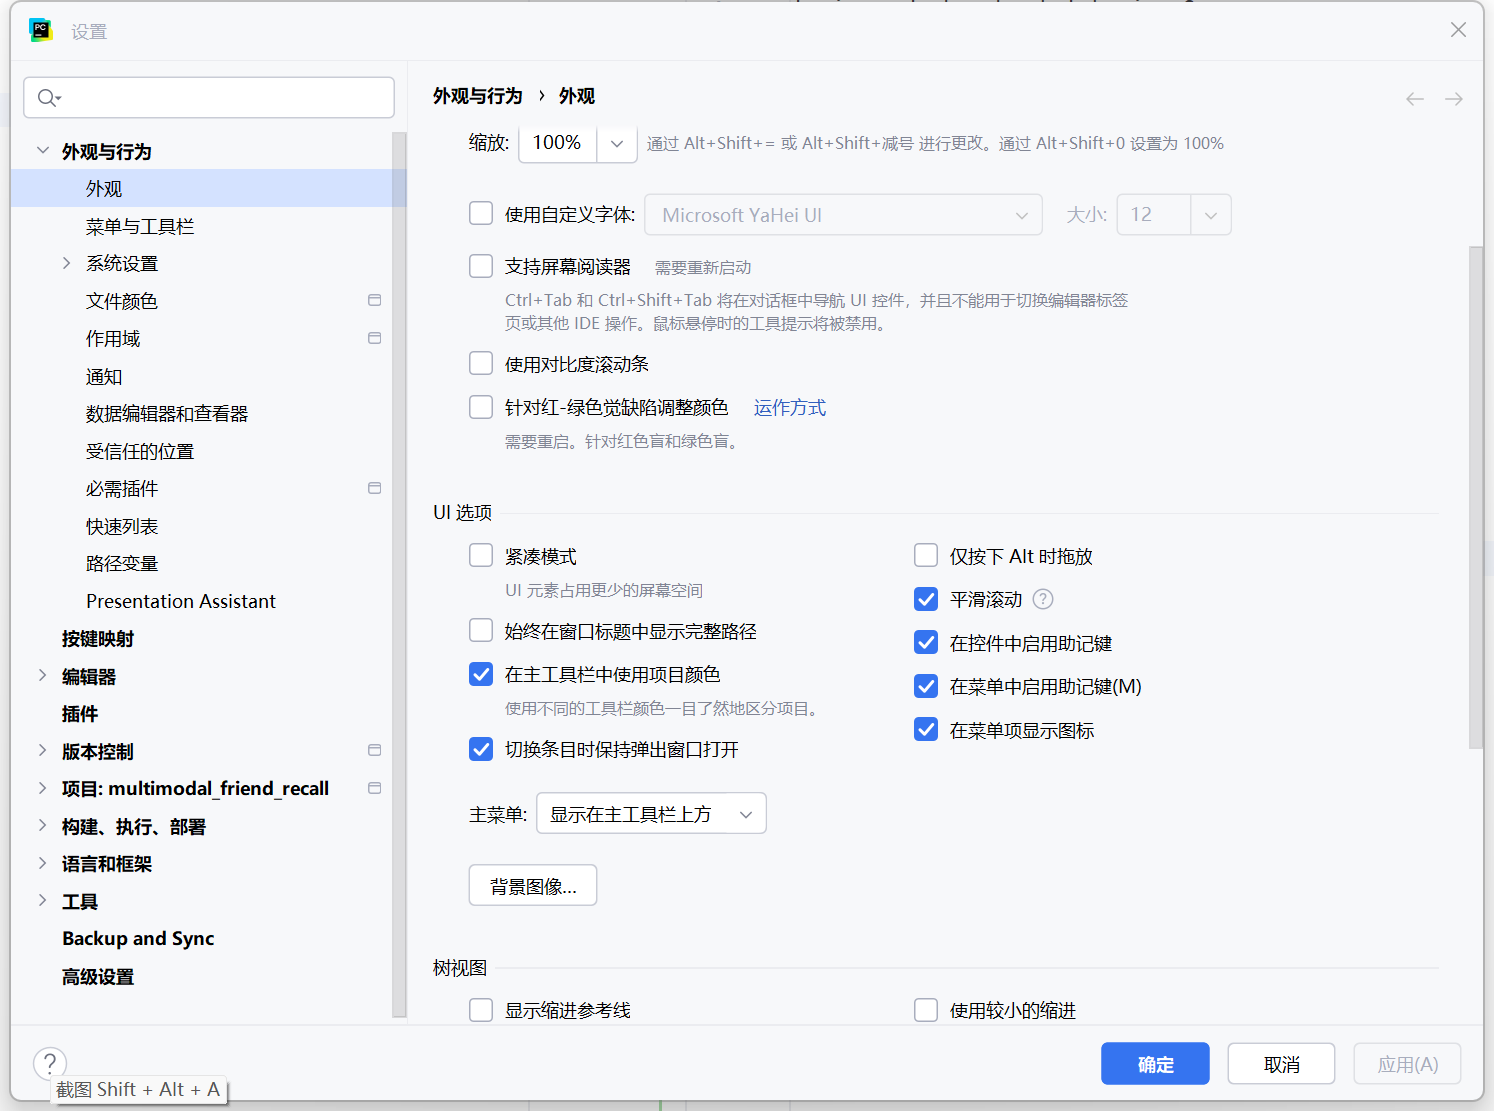The image size is (1494, 1111).
Task: Click project-level icon beside 版本控制
Action: (375, 750)
